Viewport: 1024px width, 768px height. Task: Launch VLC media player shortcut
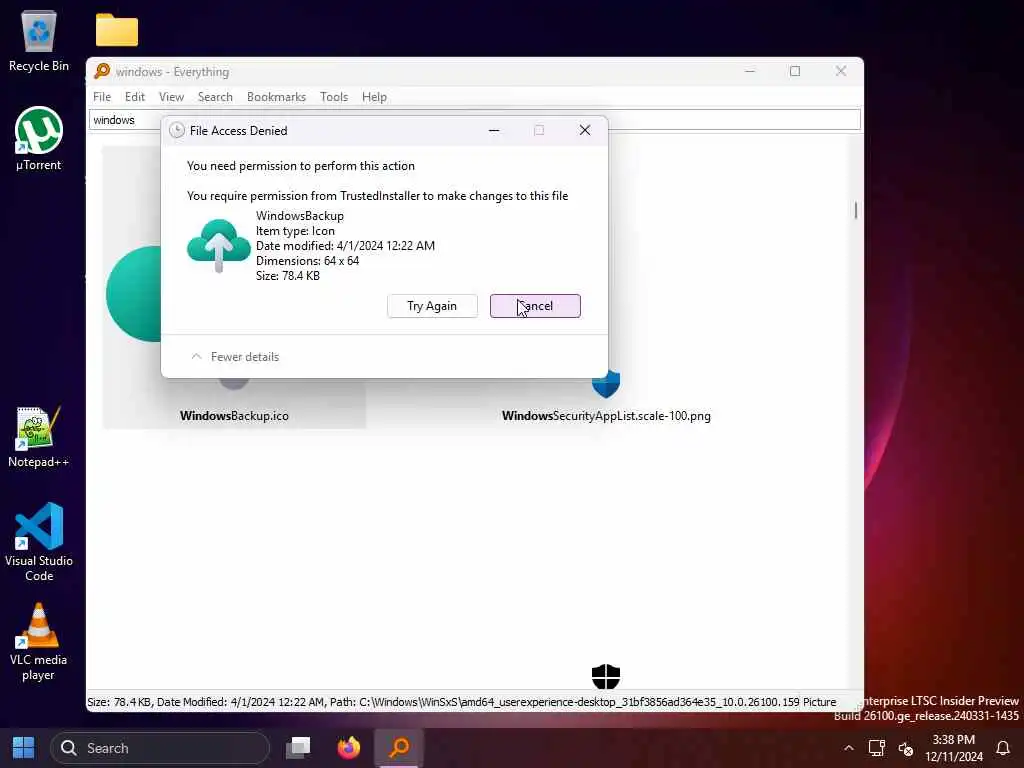(39, 641)
